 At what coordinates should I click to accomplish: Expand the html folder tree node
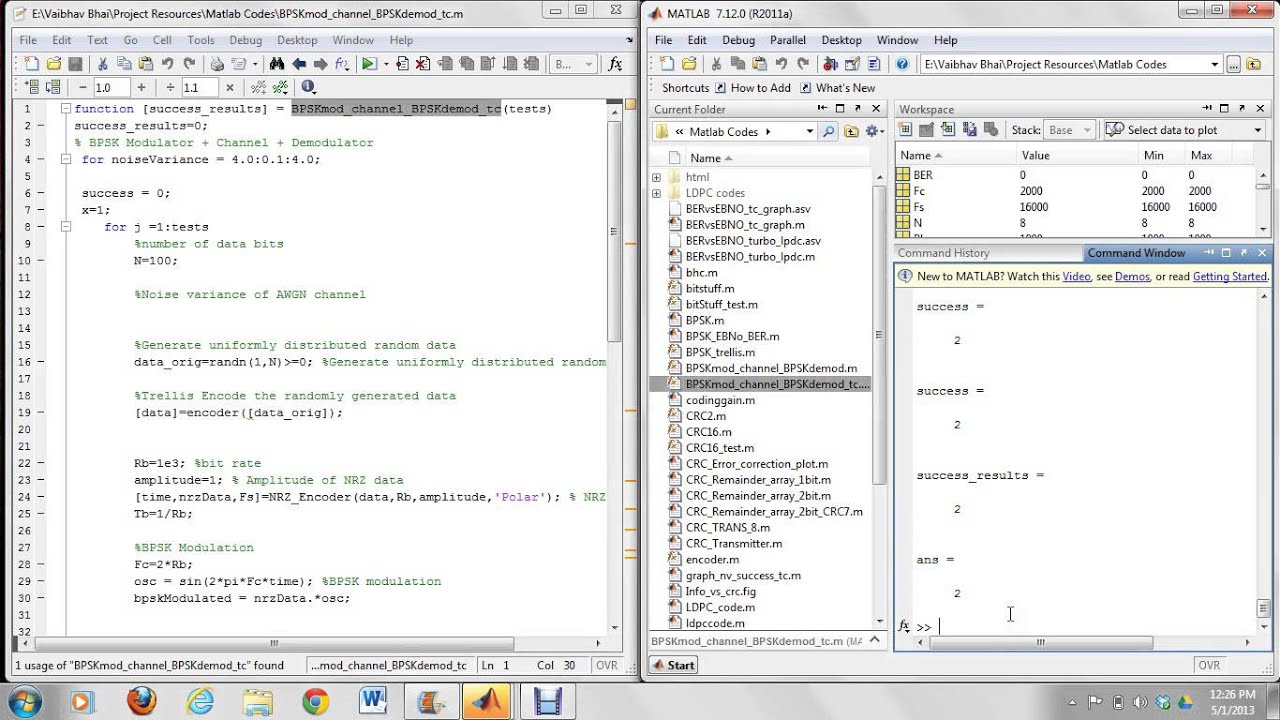[x=656, y=177]
